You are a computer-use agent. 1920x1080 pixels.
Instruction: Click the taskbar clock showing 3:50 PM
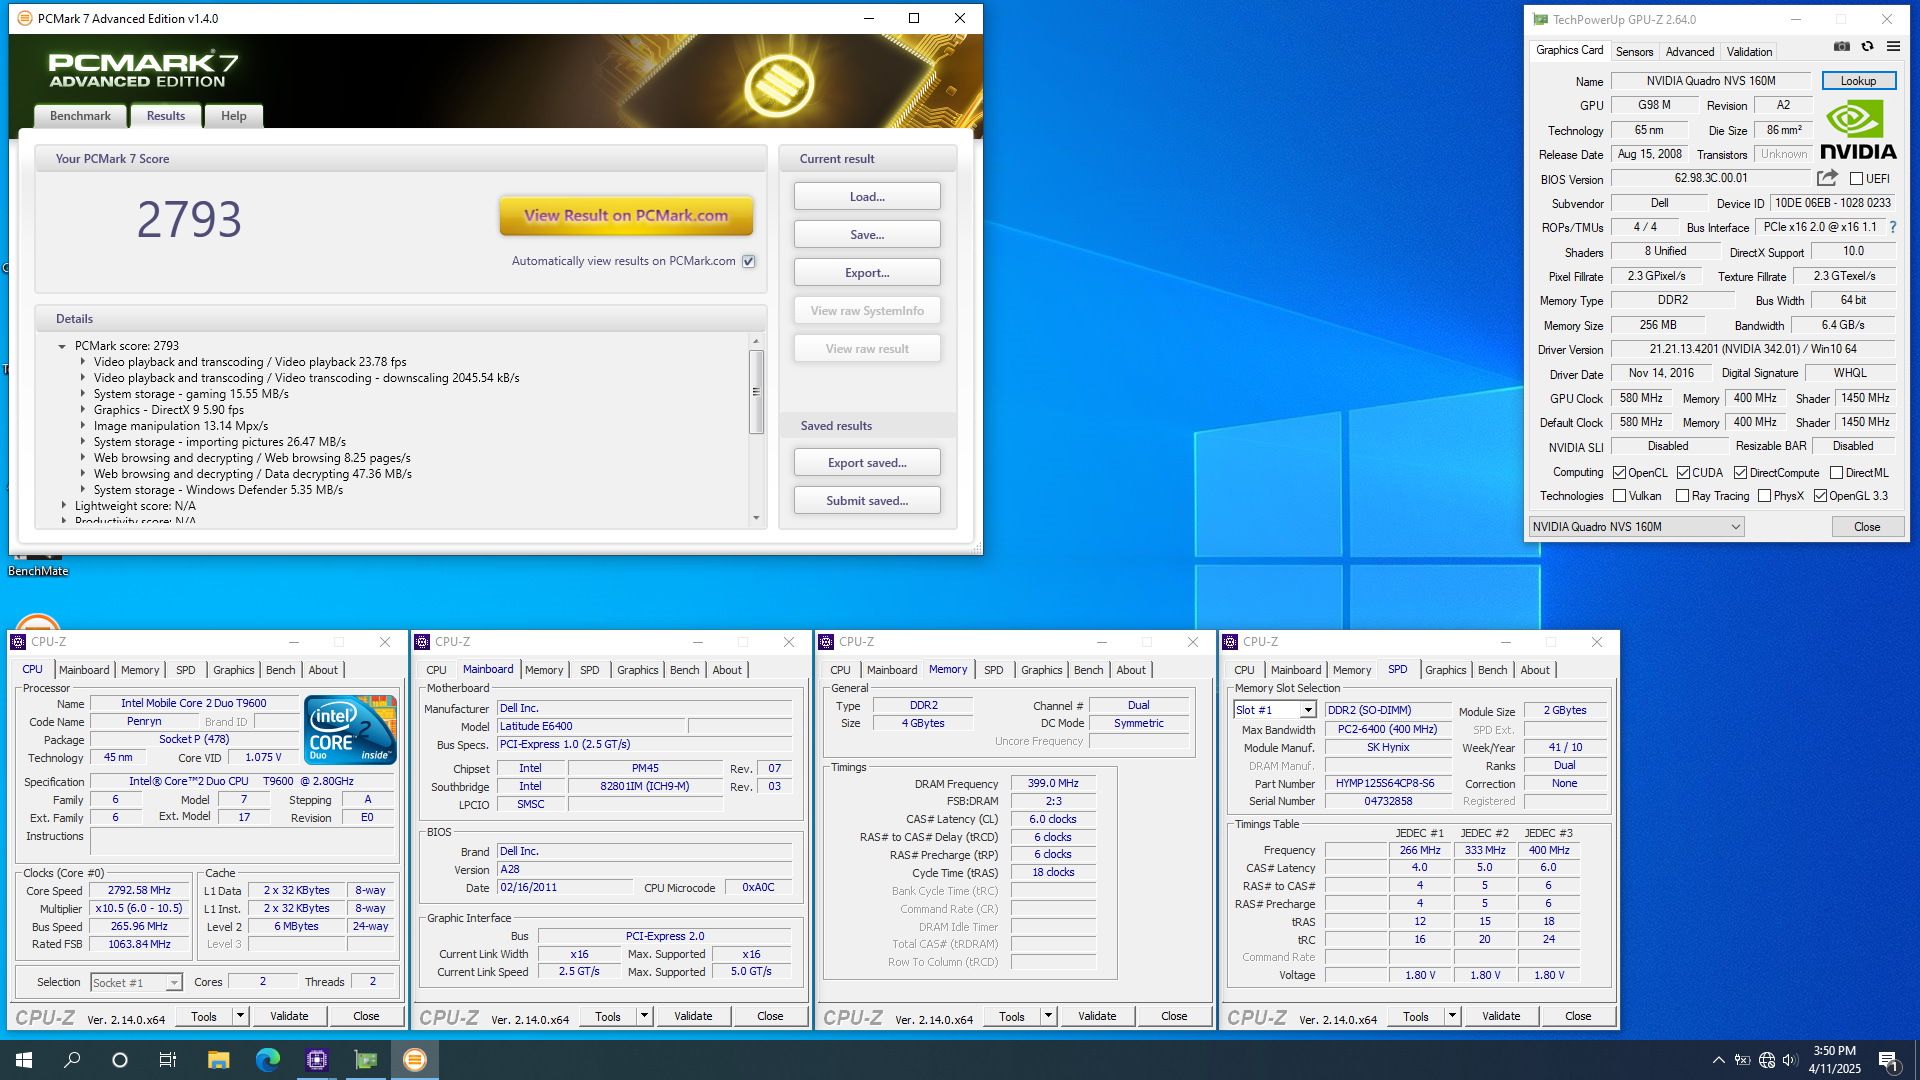[x=1834, y=1060]
